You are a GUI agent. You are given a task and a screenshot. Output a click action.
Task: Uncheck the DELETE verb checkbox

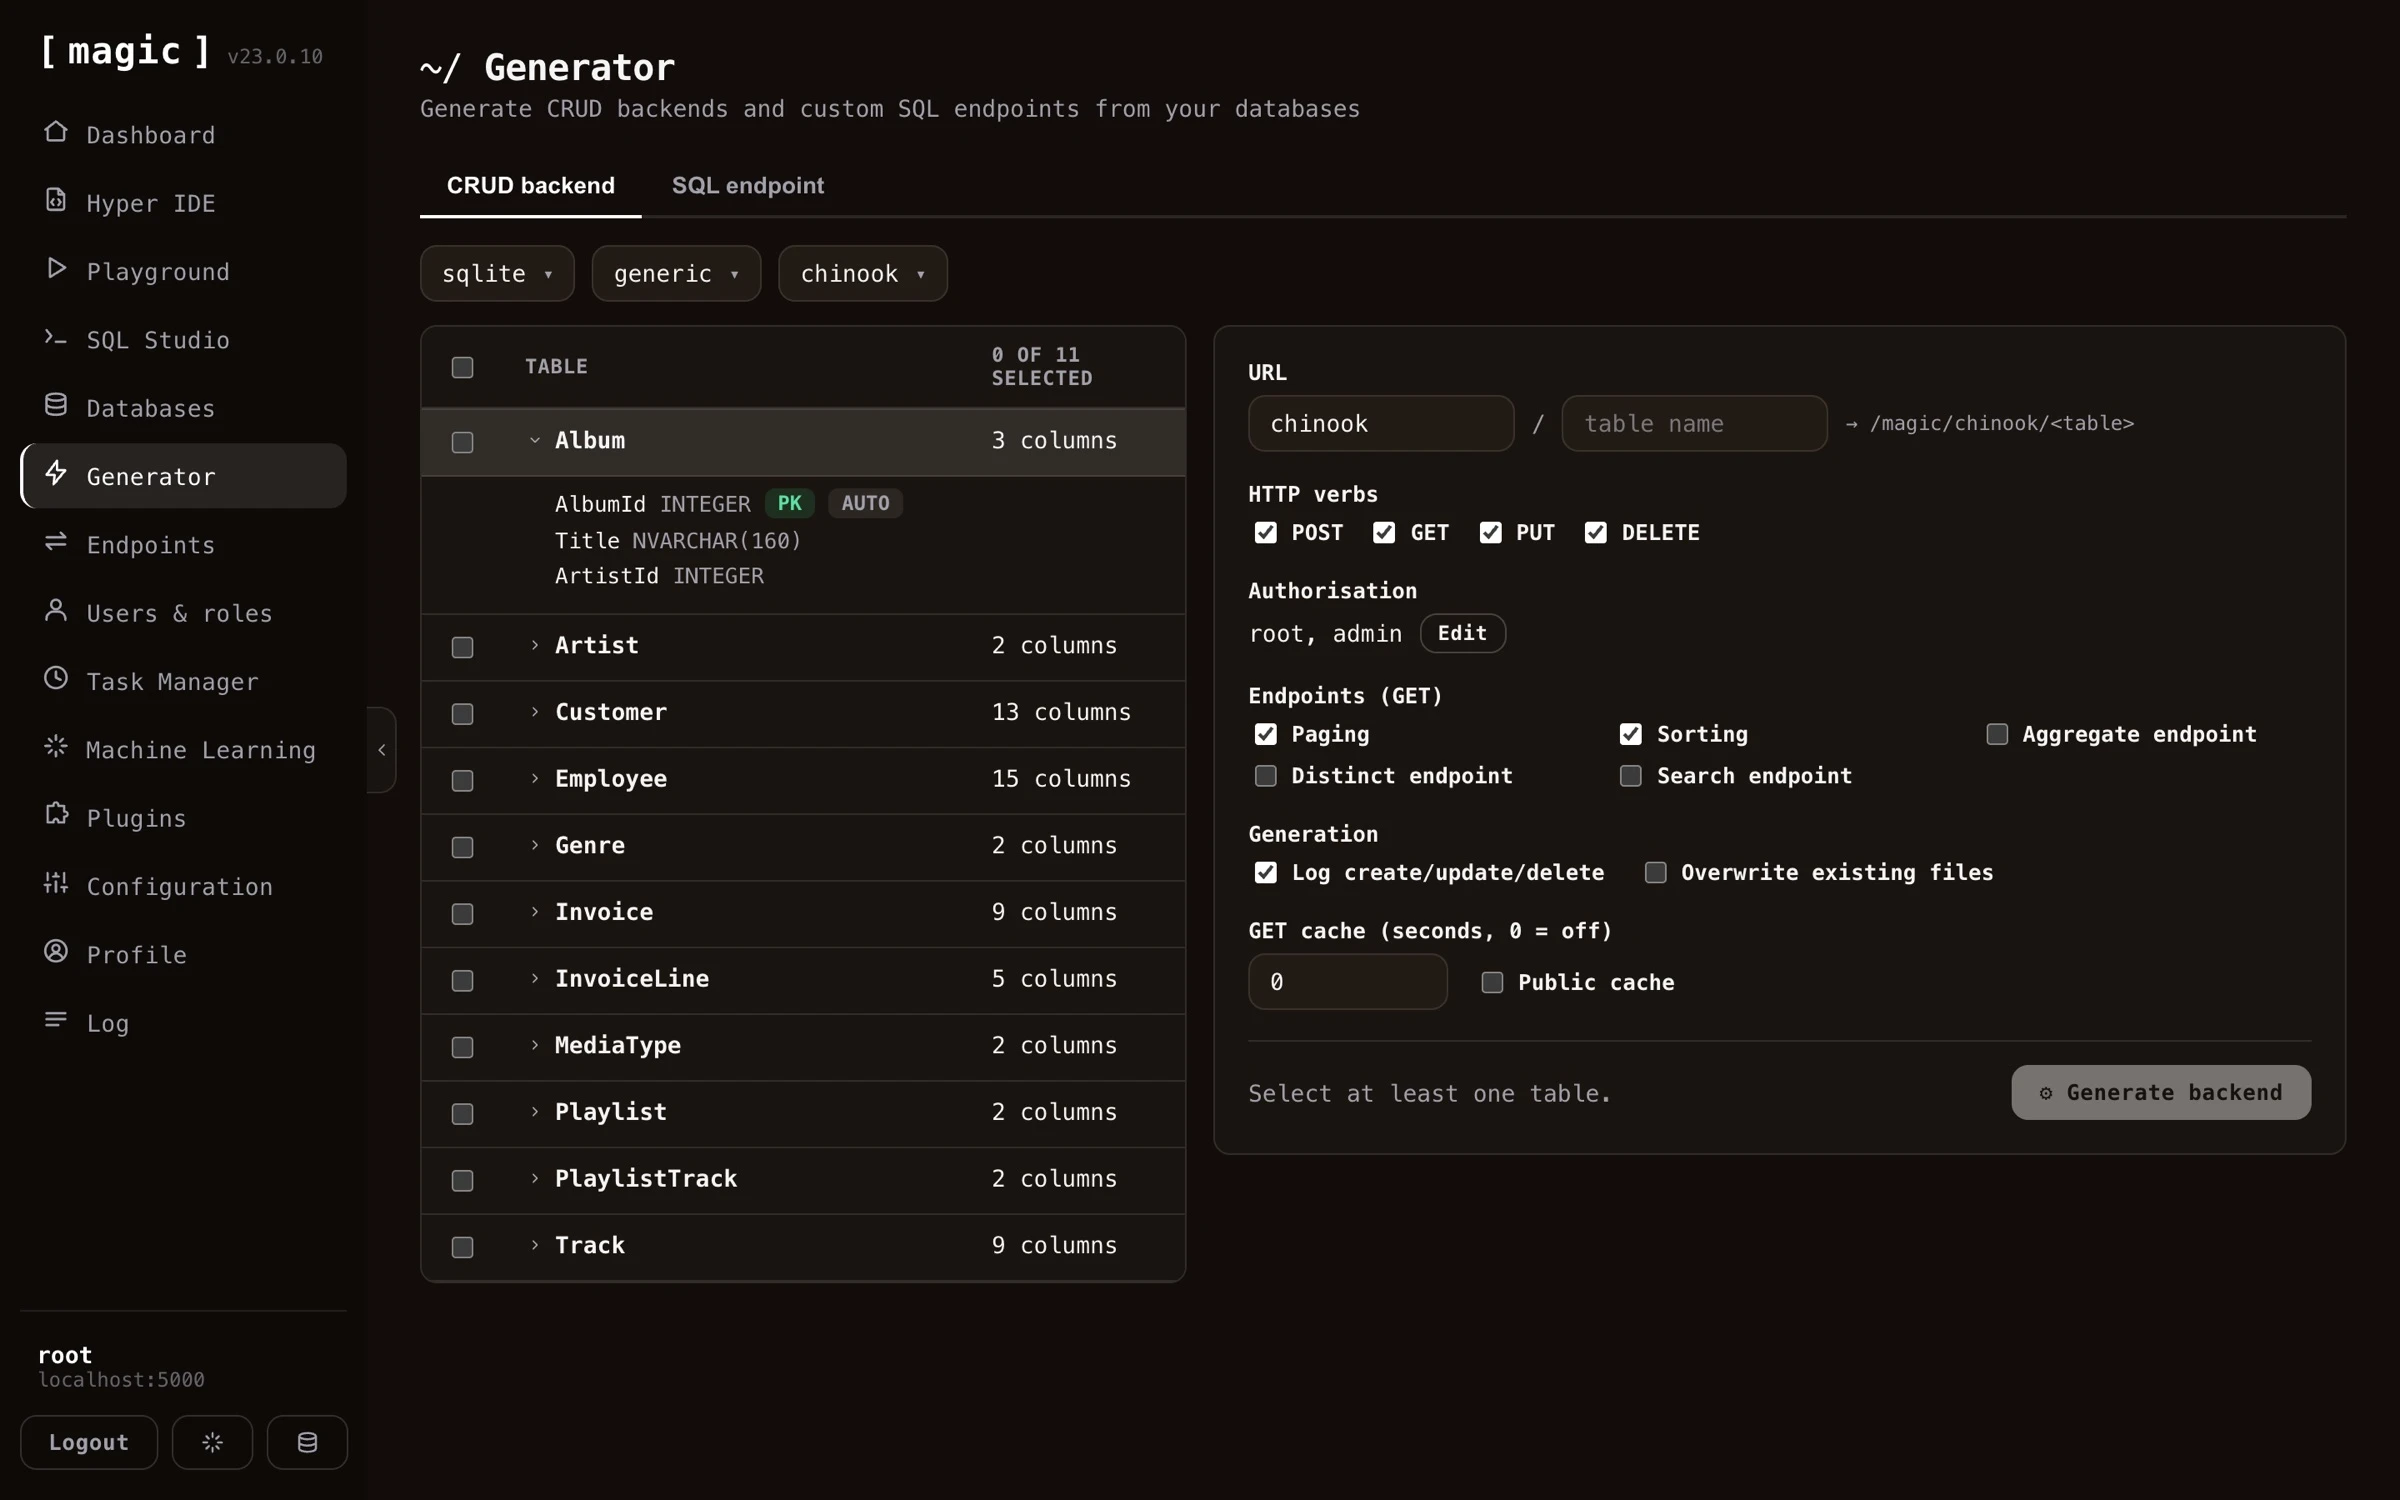1596,533
